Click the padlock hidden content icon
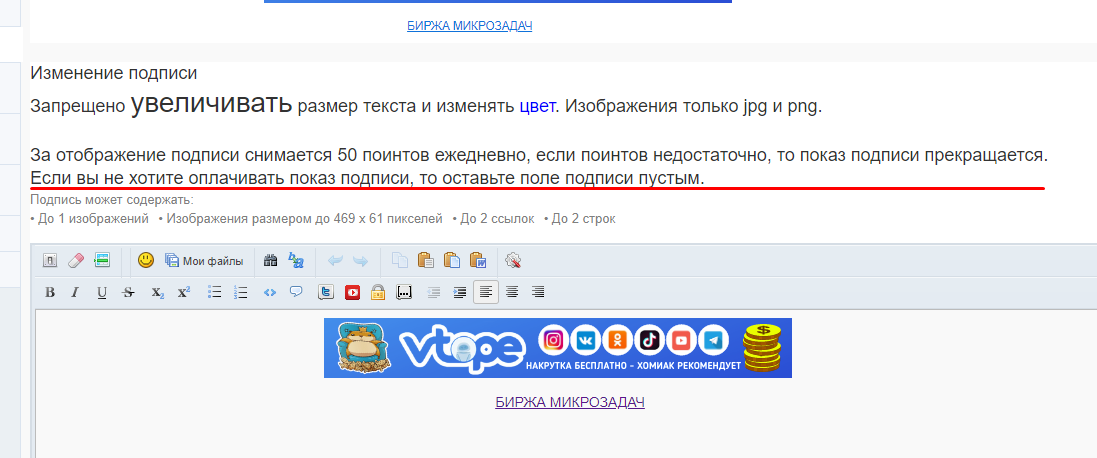This screenshot has width=1097, height=458. (378, 292)
